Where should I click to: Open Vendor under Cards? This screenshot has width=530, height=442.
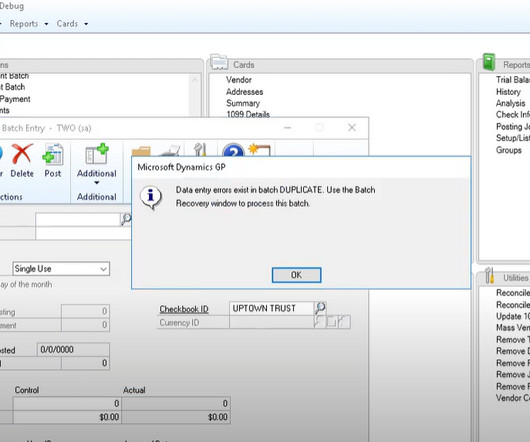239,80
